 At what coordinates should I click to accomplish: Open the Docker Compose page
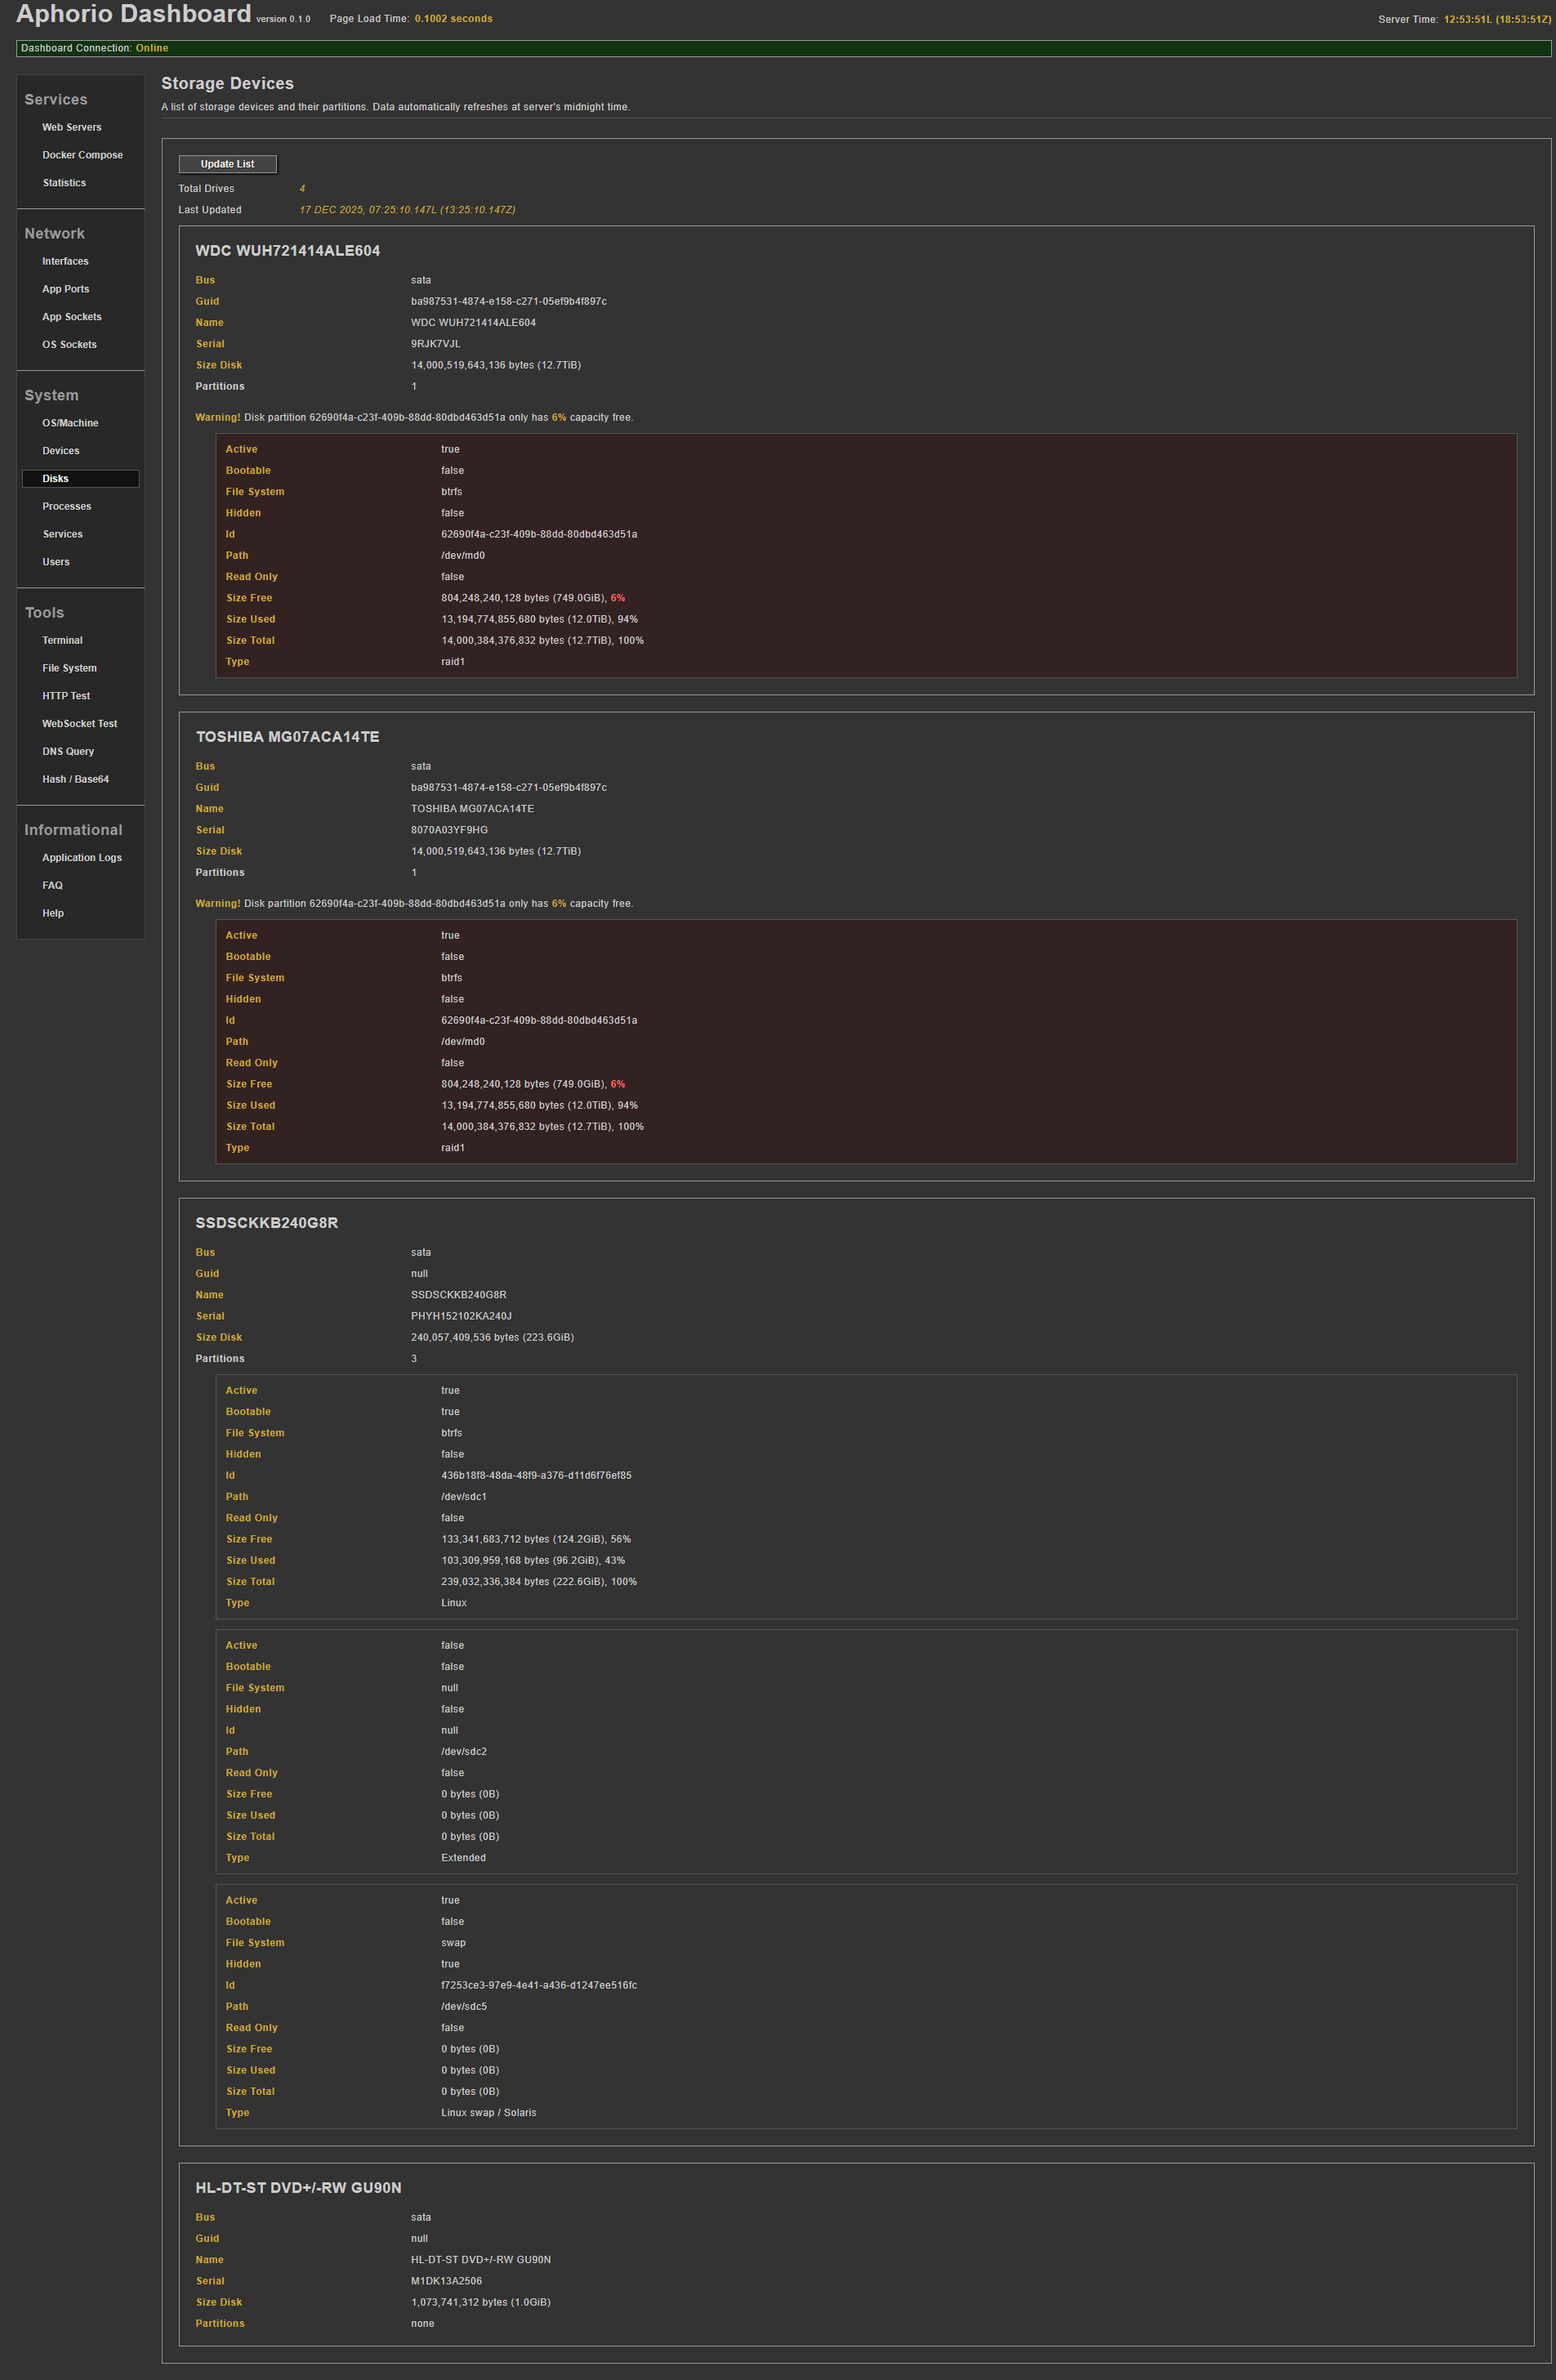(82, 155)
